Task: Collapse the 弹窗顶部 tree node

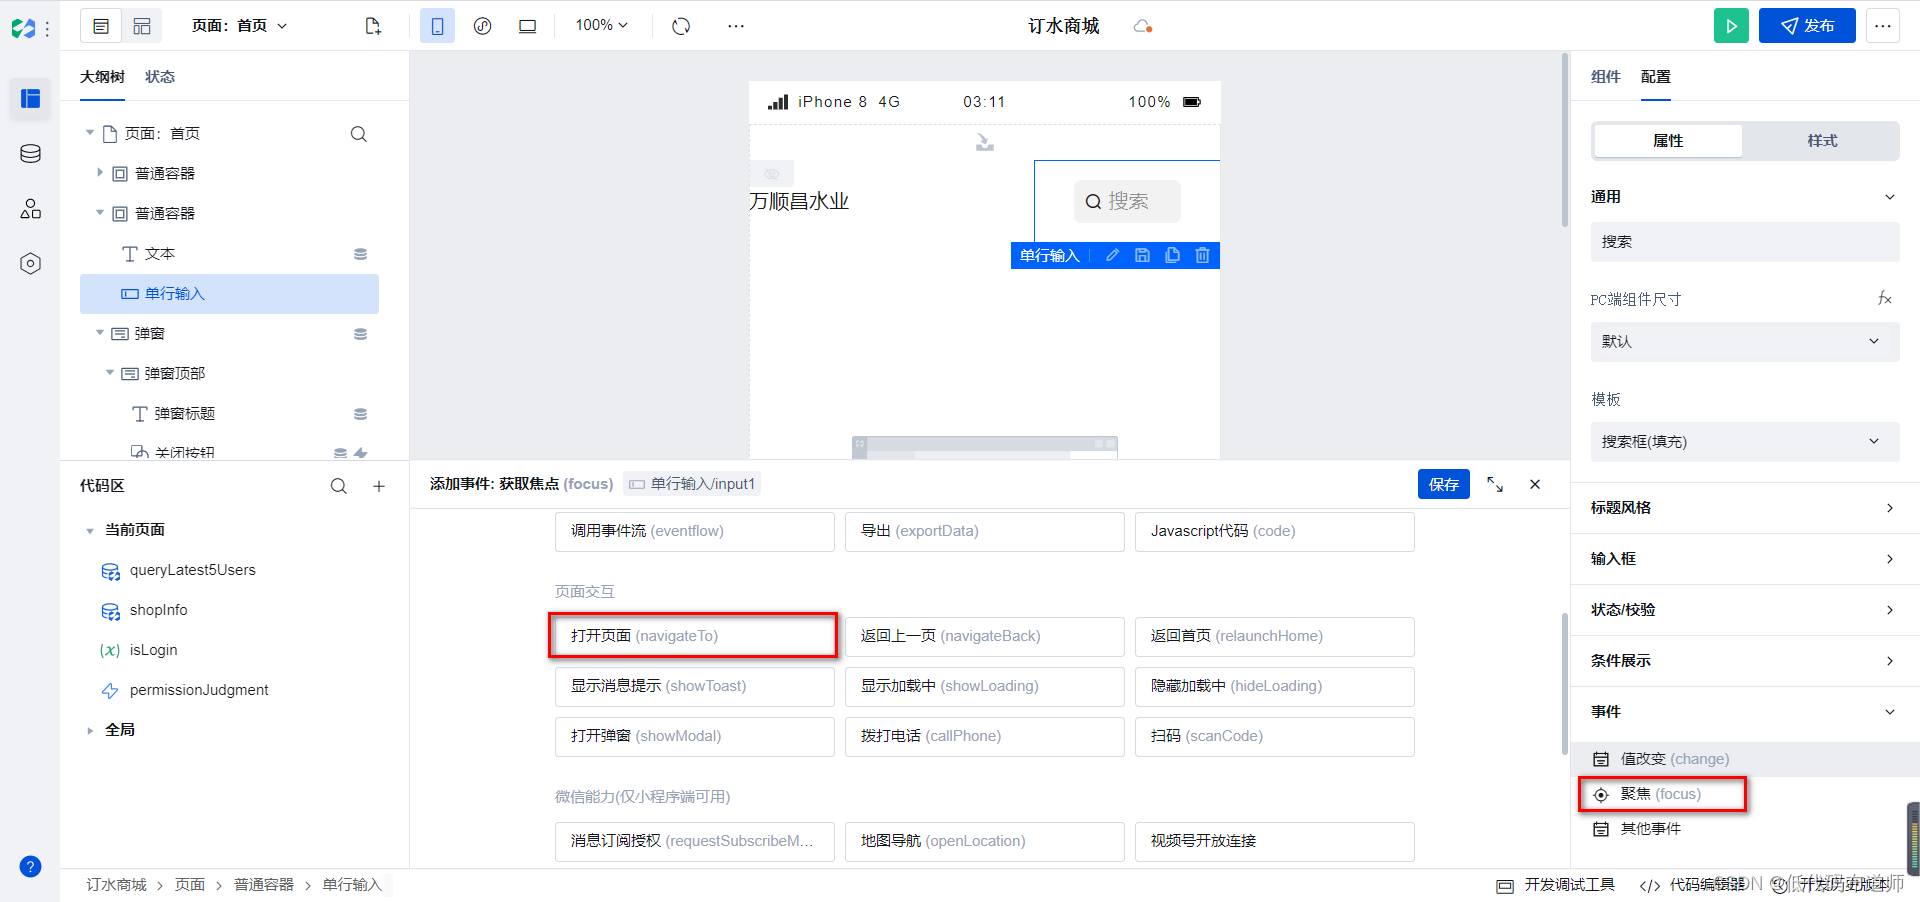Action: tap(110, 373)
